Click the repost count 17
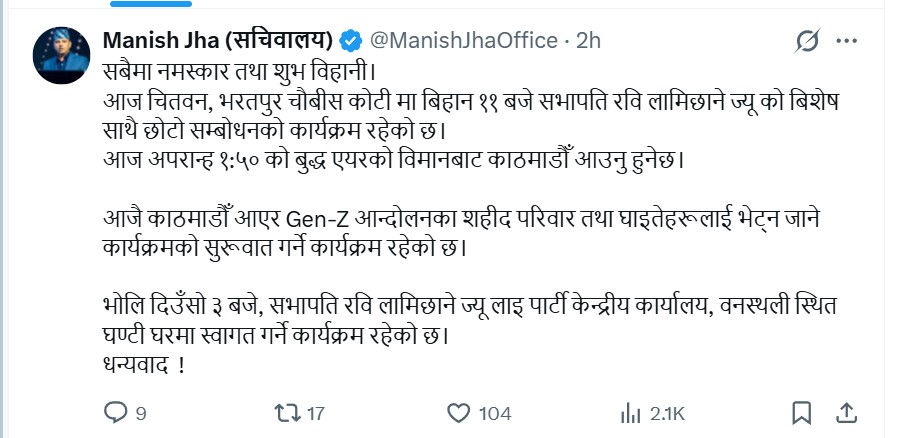The height and width of the screenshot is (438, 921). tap(315, 414)
